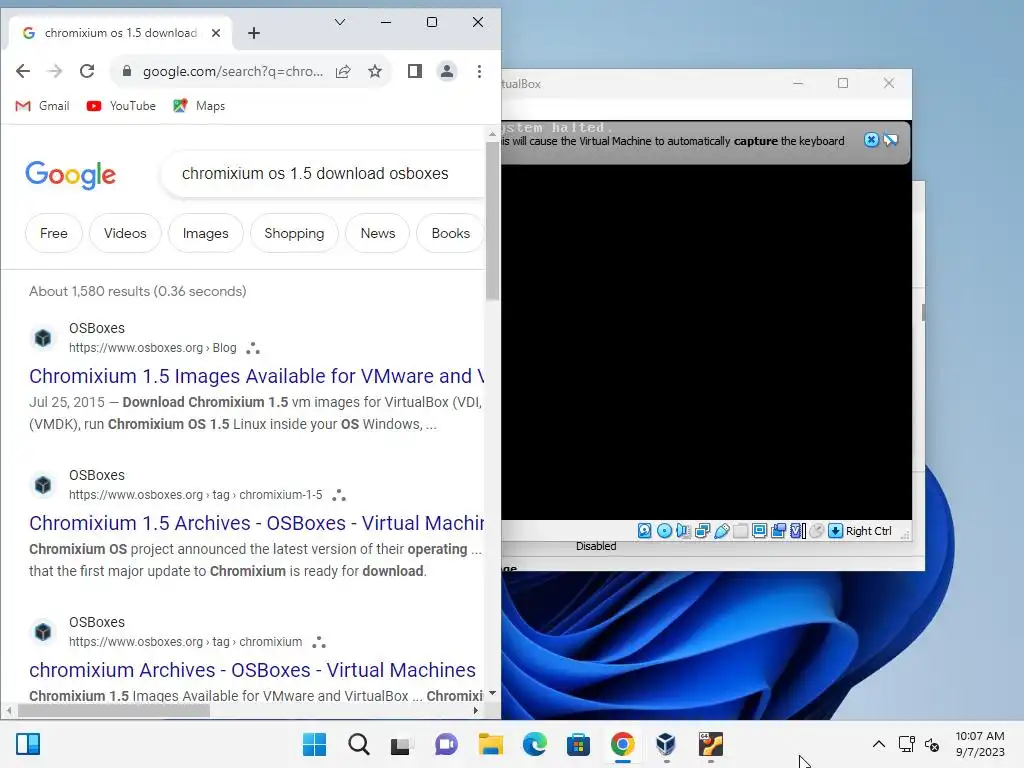Click the VirtualBox mouse integration icon
1024x768 pixels.
816,531
